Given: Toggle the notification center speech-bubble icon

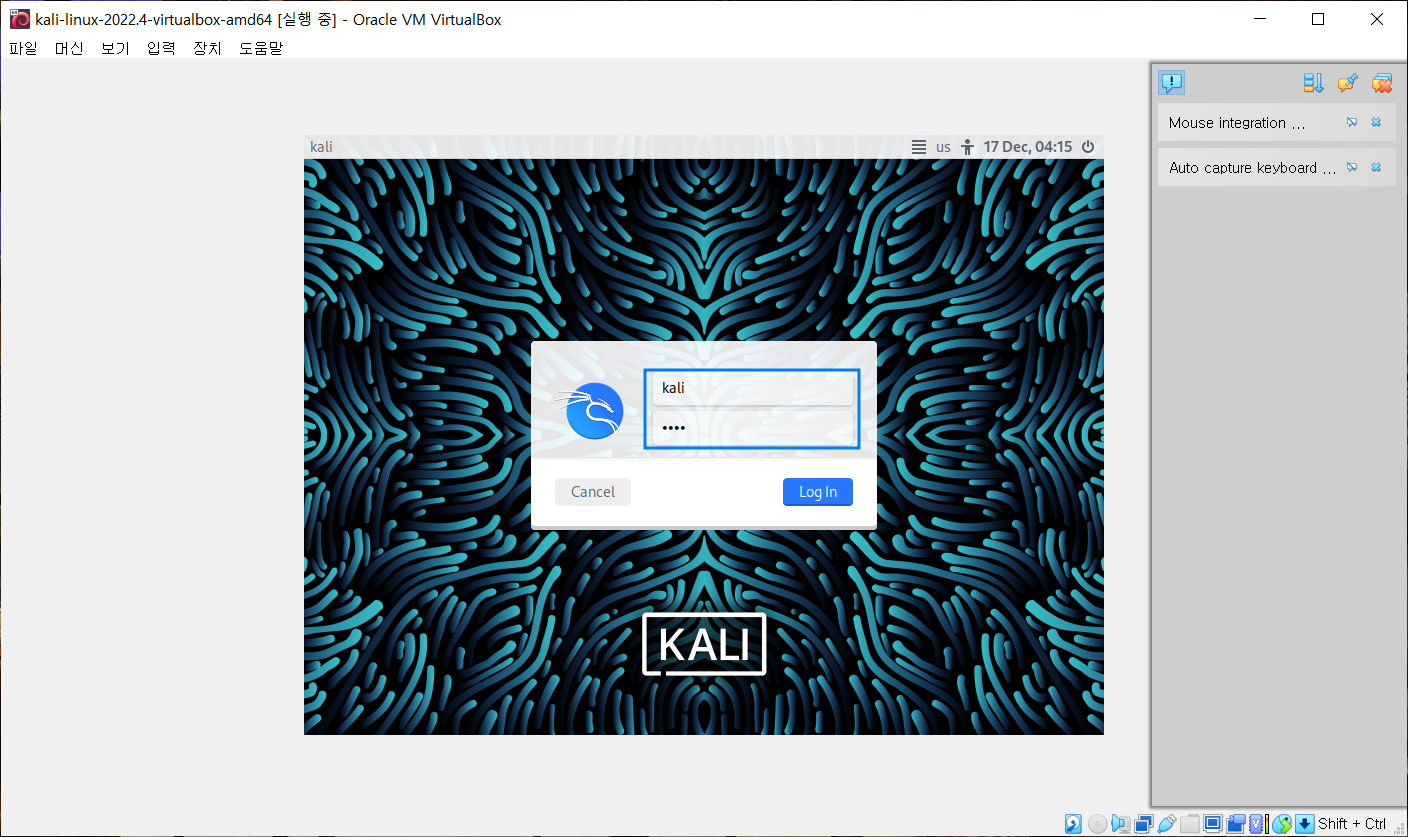Looking at the screenshot, I should pyautogui.click(x=1172, y=82).
